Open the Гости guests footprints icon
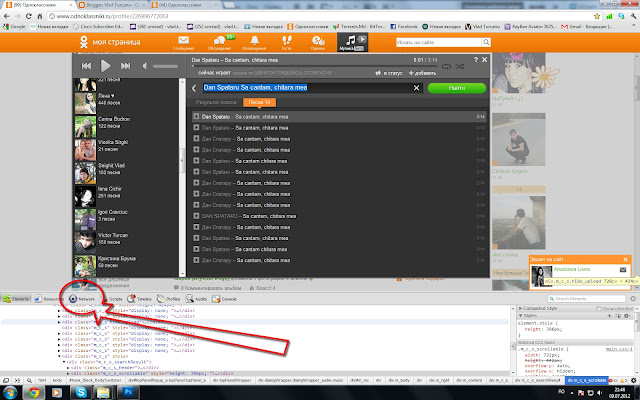The width and height of the screenshot is (640, 400). point(287,42)
